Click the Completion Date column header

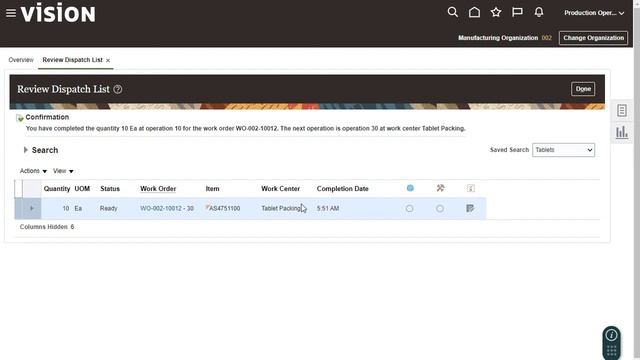(x=342, y=189)
